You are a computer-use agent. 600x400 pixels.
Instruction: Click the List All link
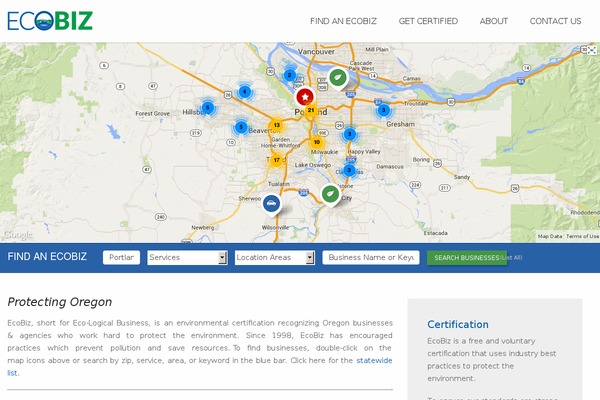pos(512,258)
